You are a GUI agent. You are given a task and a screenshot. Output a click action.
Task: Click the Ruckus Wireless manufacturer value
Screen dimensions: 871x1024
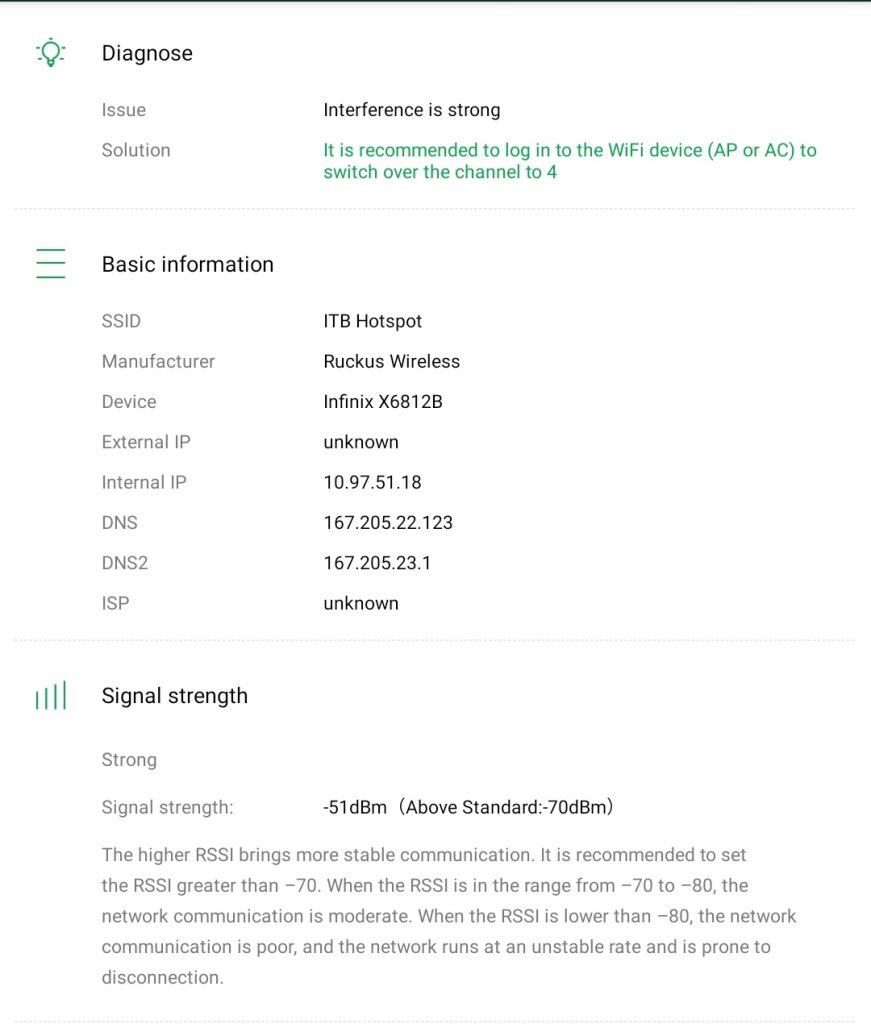pos(391,361)
